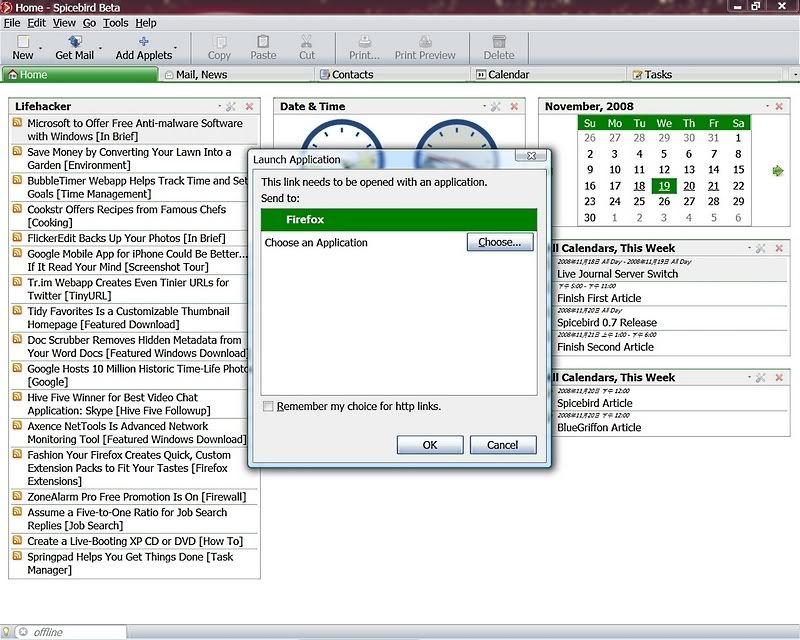
Task: Confirm the dialog with OK
Action: 430,445
